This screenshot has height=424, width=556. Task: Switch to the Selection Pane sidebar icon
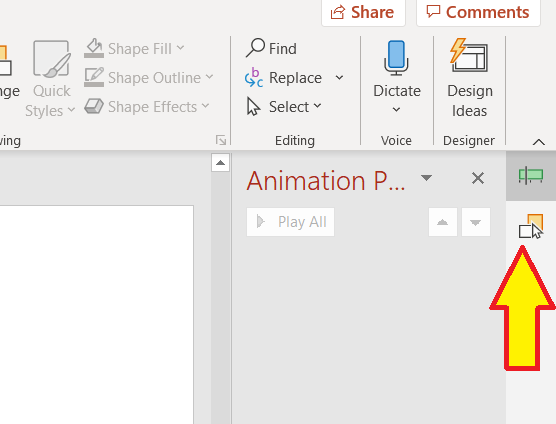pyautogui.click(x=531, y=226)
